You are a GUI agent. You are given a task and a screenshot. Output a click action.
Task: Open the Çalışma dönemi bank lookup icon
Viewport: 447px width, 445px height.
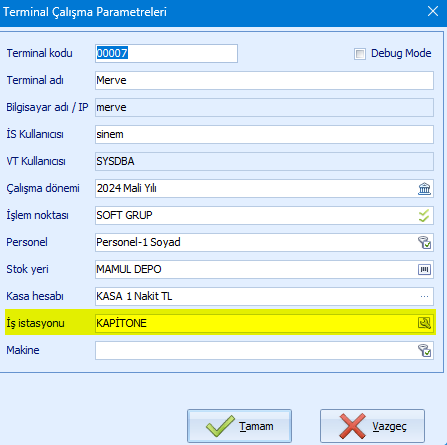point(424,189)
